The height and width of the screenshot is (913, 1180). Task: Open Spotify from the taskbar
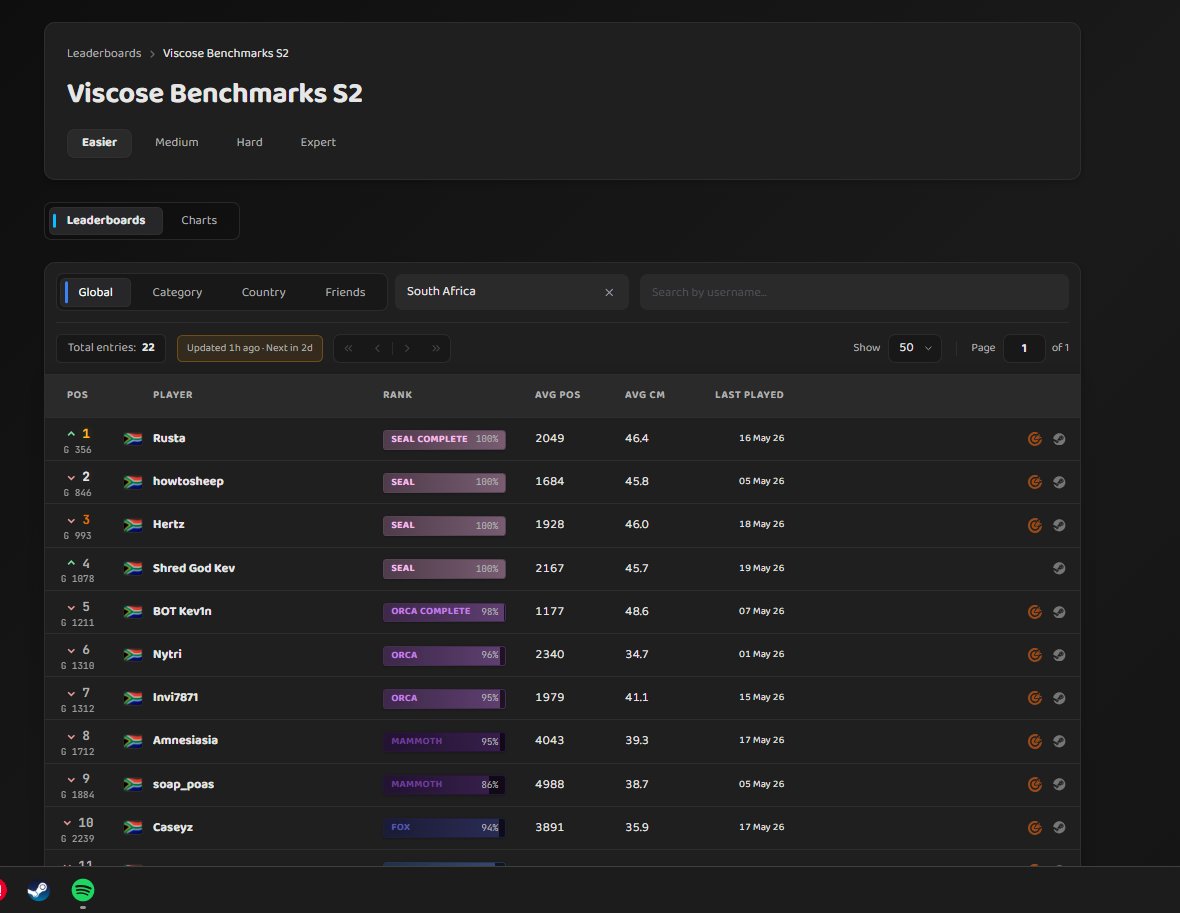(83, 890)
